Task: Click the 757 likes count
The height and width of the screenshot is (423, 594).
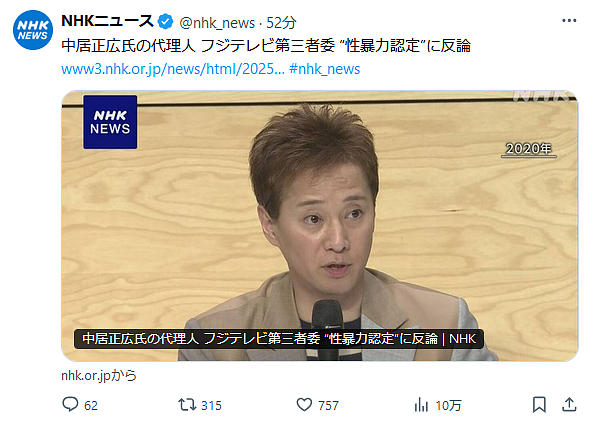Action: 328,405
